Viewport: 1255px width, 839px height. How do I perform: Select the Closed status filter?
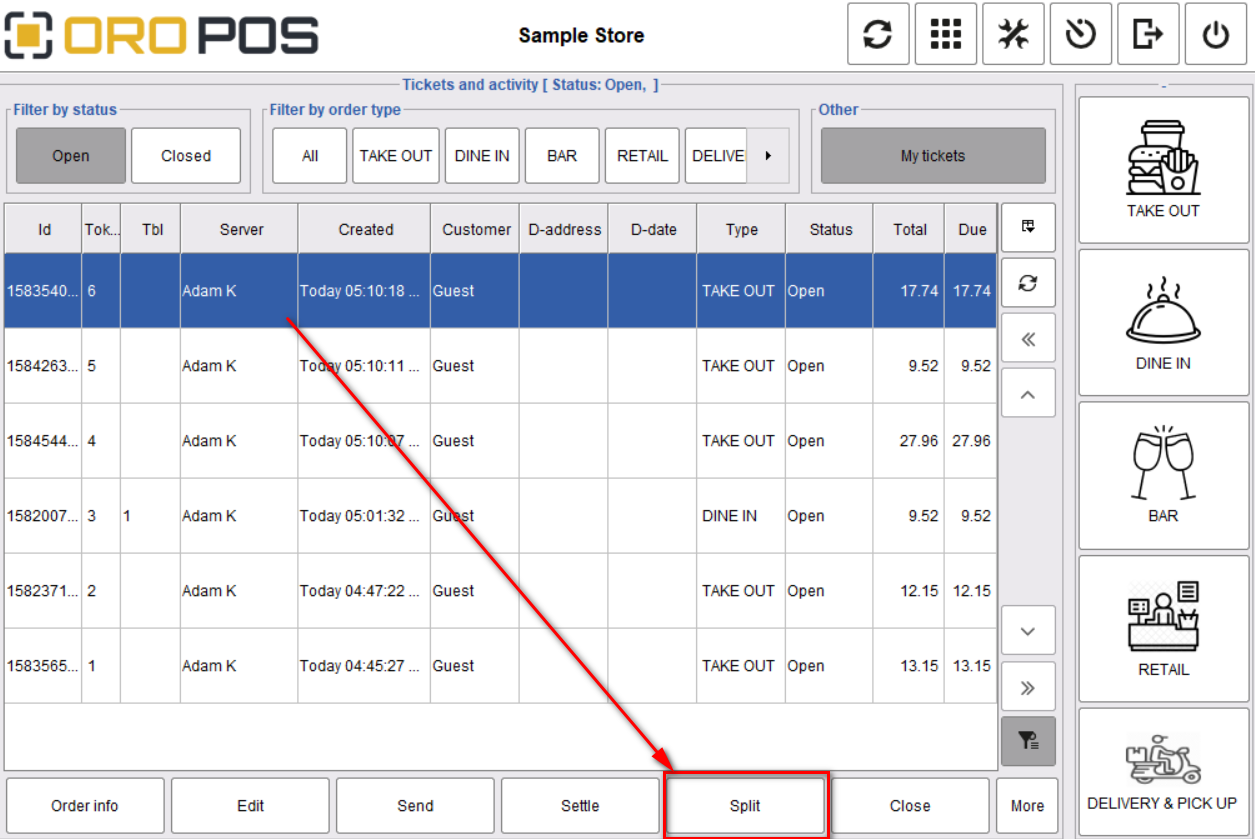click(x=186, y=156)
